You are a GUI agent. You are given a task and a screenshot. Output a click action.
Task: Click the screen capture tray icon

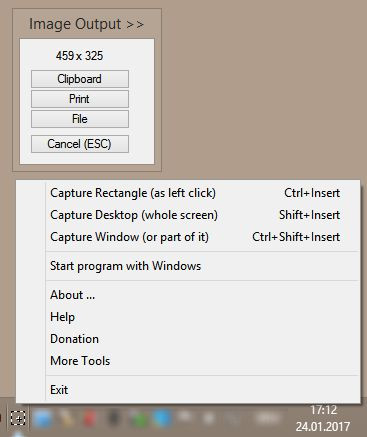coord(18,419)
